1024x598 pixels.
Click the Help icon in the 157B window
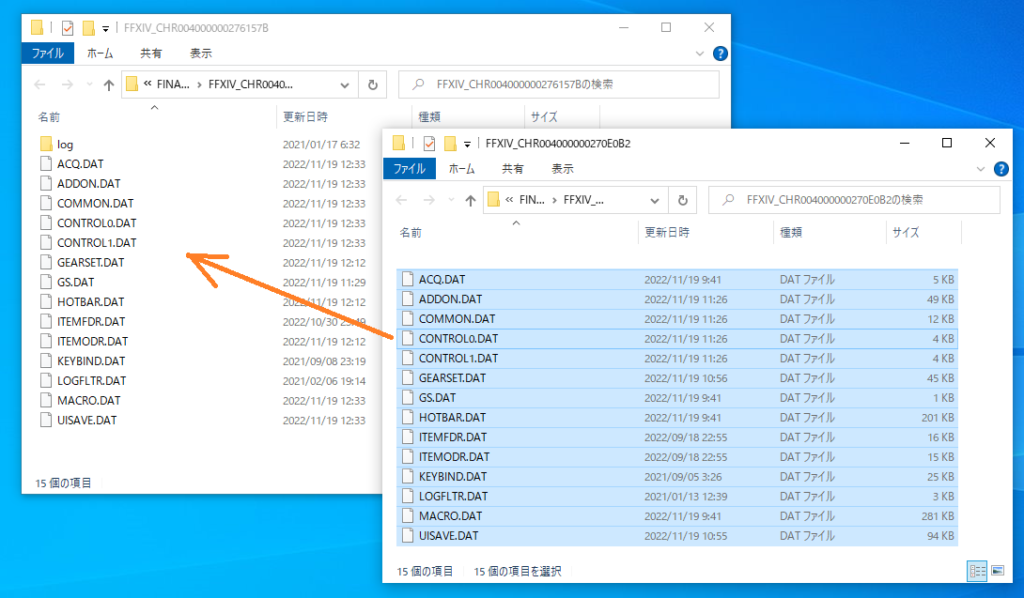click(720, 54)
